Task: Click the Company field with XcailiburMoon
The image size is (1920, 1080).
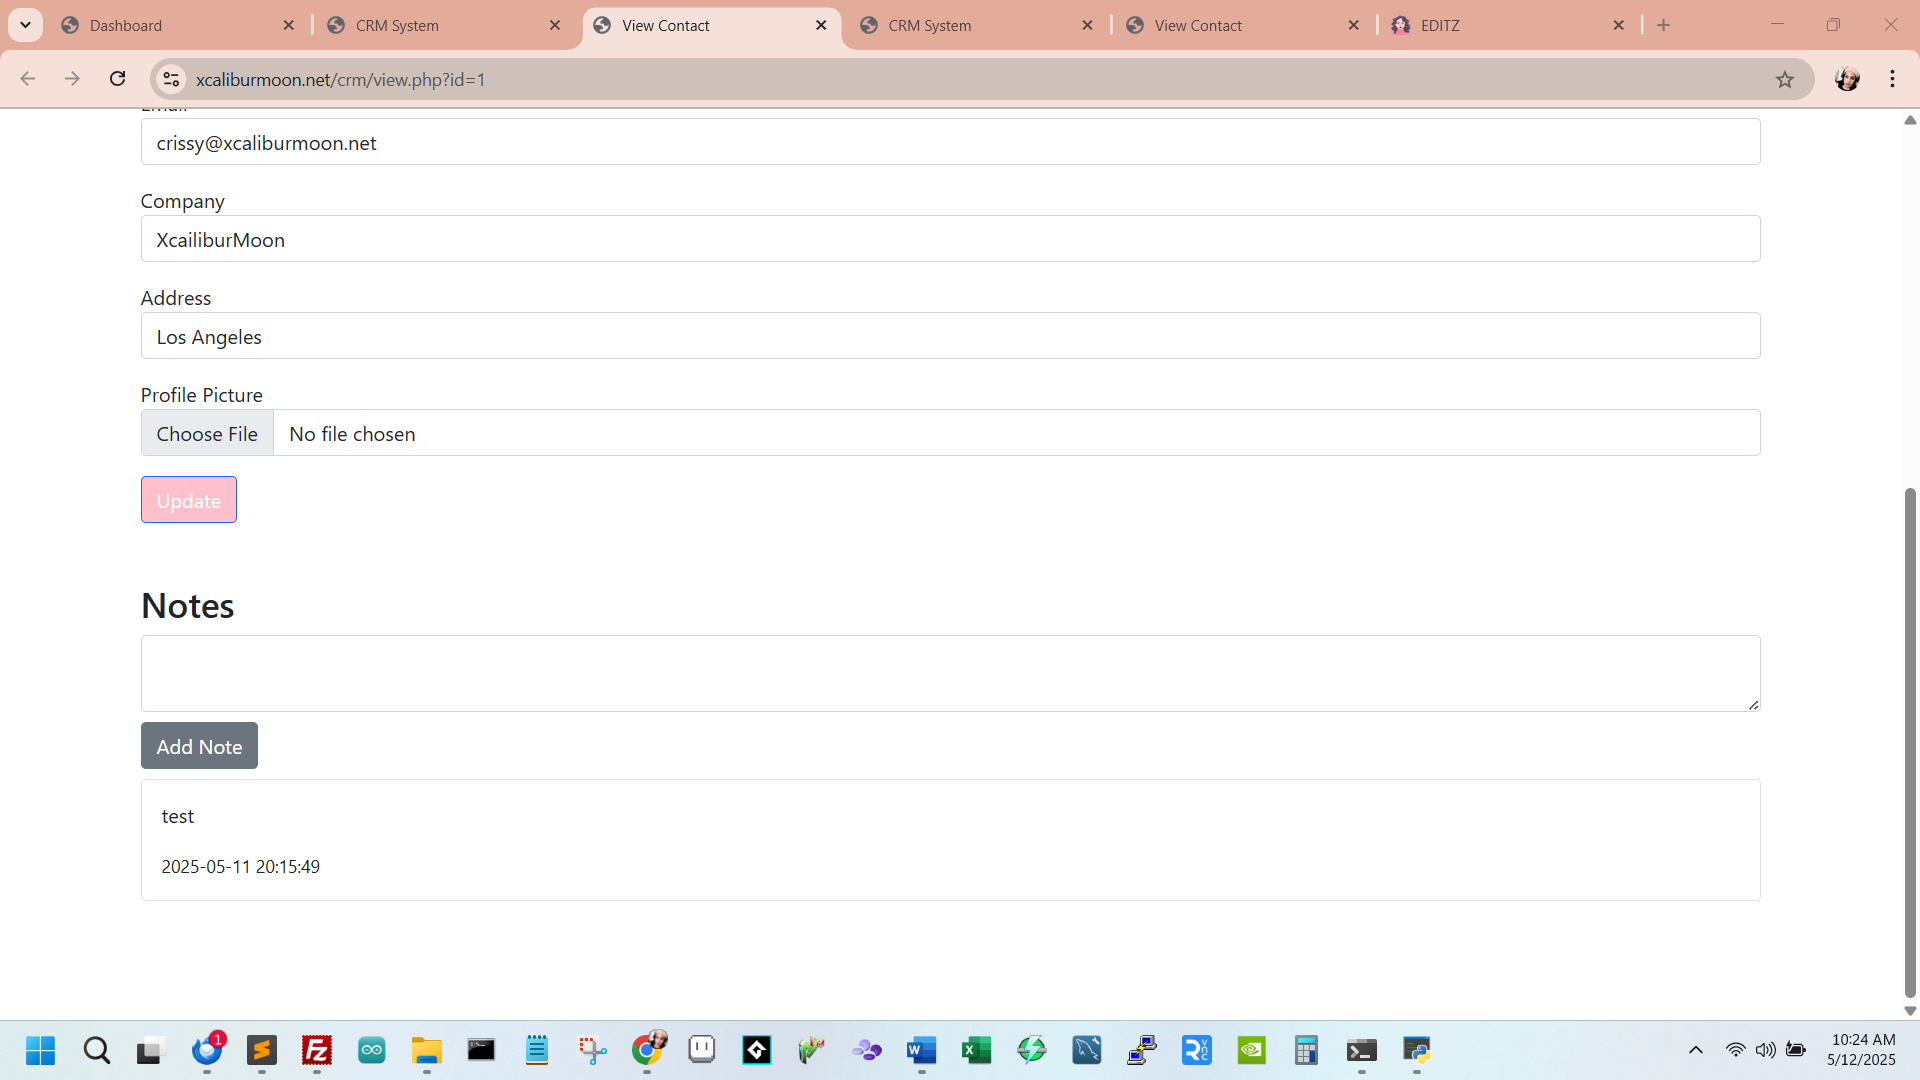Action: (x=950, y=239)
